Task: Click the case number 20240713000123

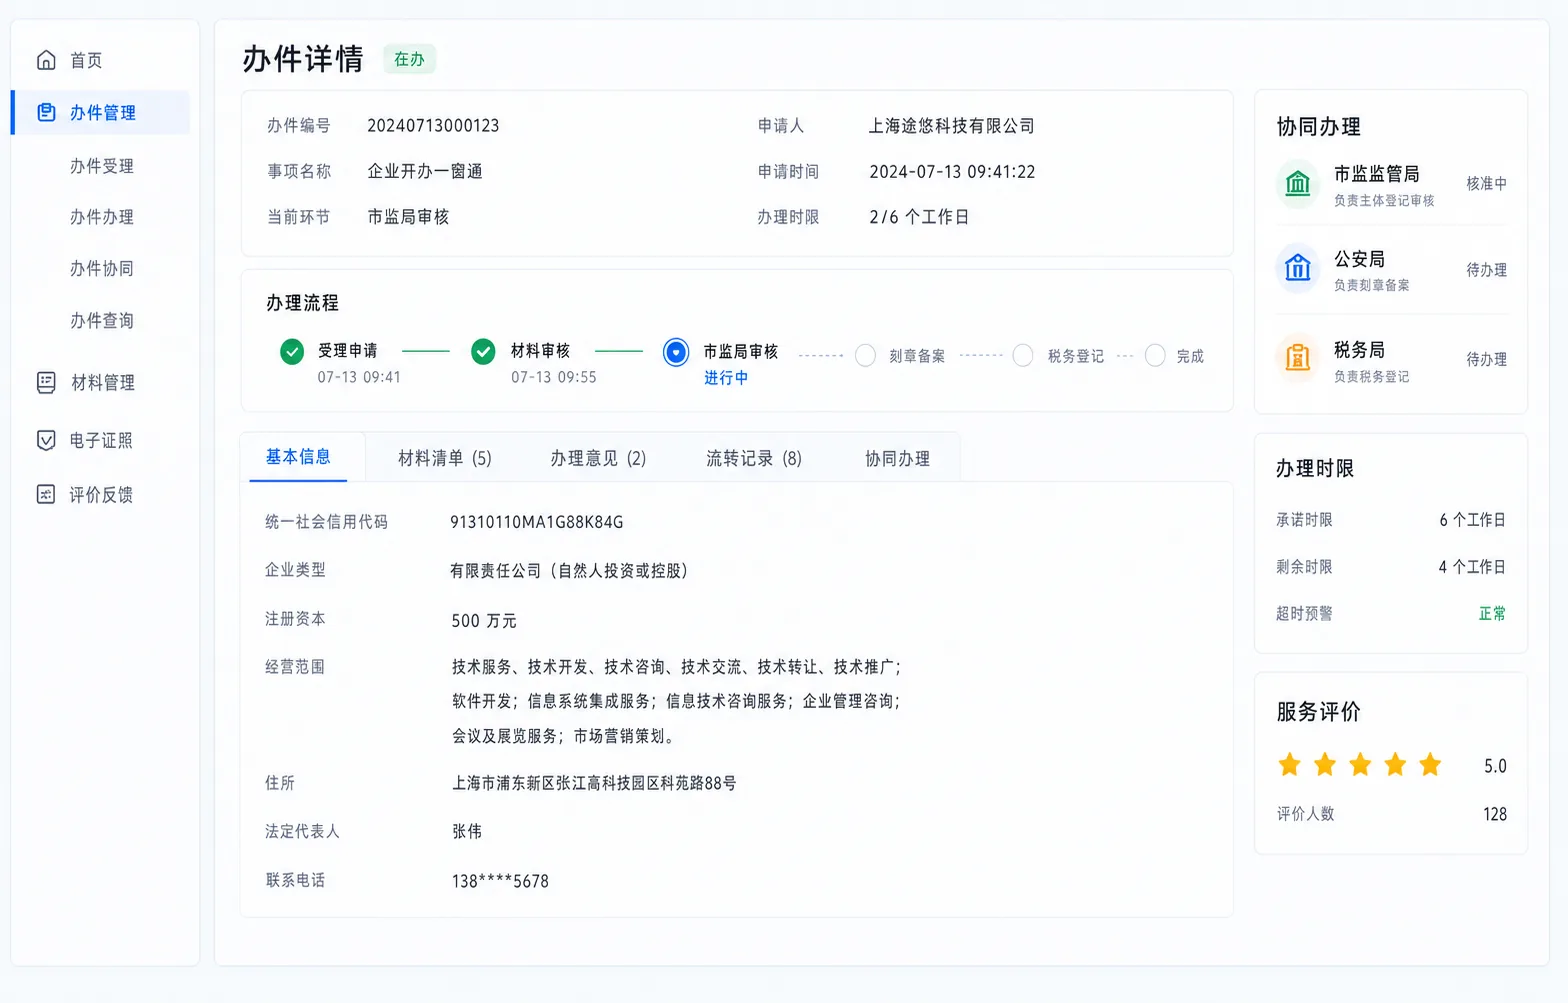Action: (433, 126)
